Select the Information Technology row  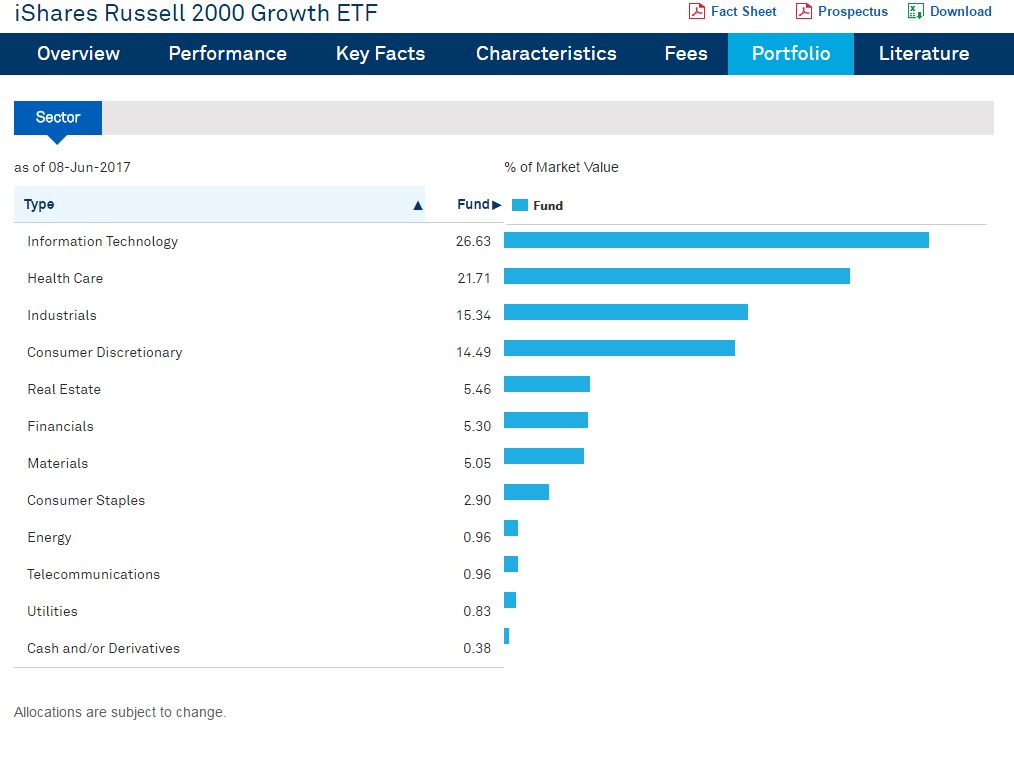[x=259, y=241]
